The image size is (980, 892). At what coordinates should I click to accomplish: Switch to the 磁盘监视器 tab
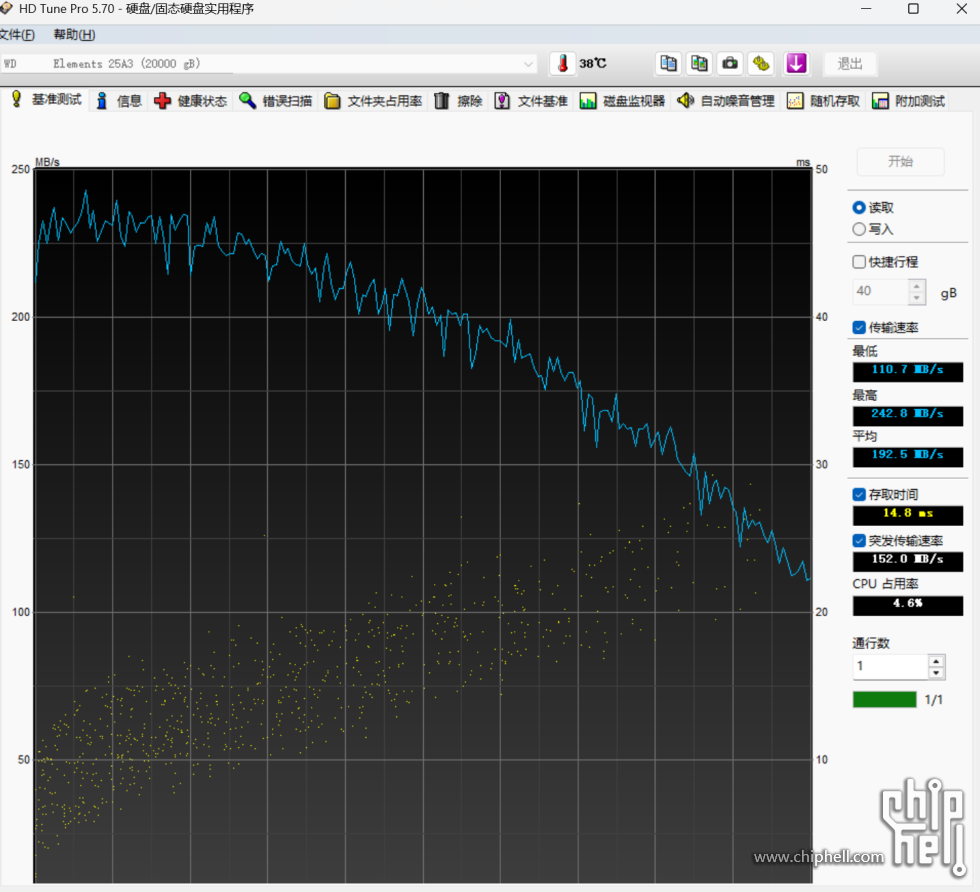622,101
